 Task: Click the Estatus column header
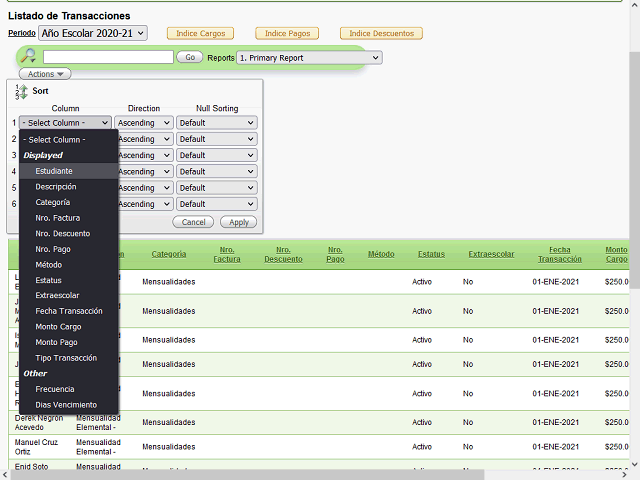click(431, 254)
